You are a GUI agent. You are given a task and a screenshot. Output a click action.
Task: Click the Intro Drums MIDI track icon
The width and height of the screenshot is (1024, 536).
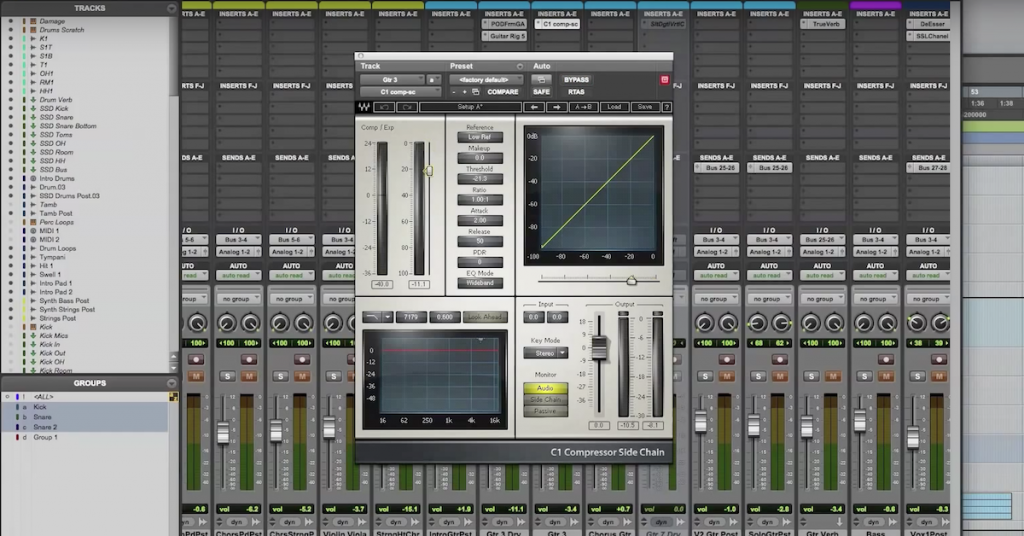[33, 178]
